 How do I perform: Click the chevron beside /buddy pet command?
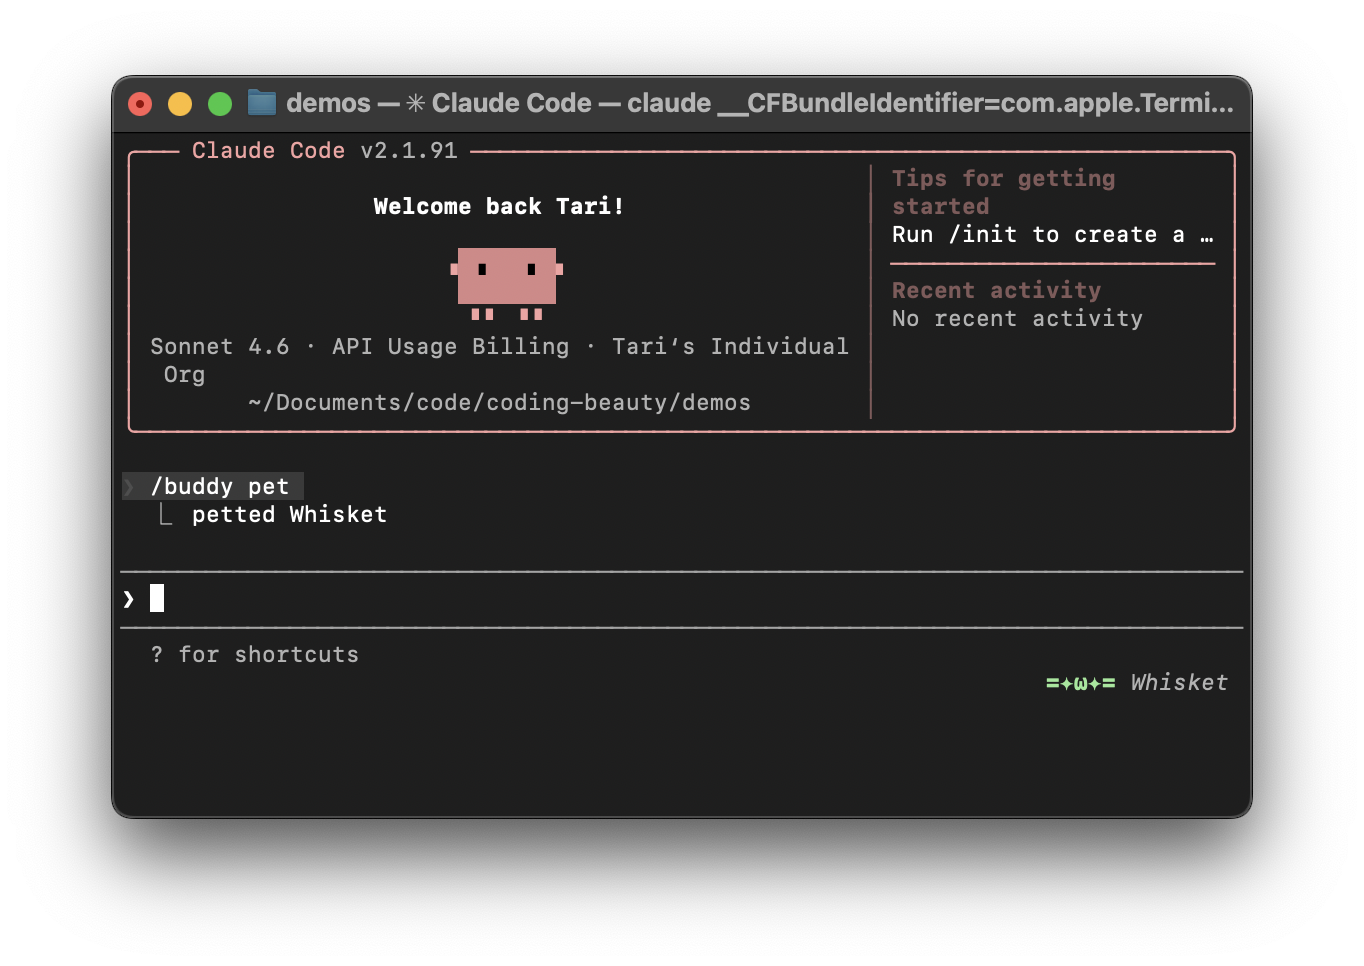[129, 487]
